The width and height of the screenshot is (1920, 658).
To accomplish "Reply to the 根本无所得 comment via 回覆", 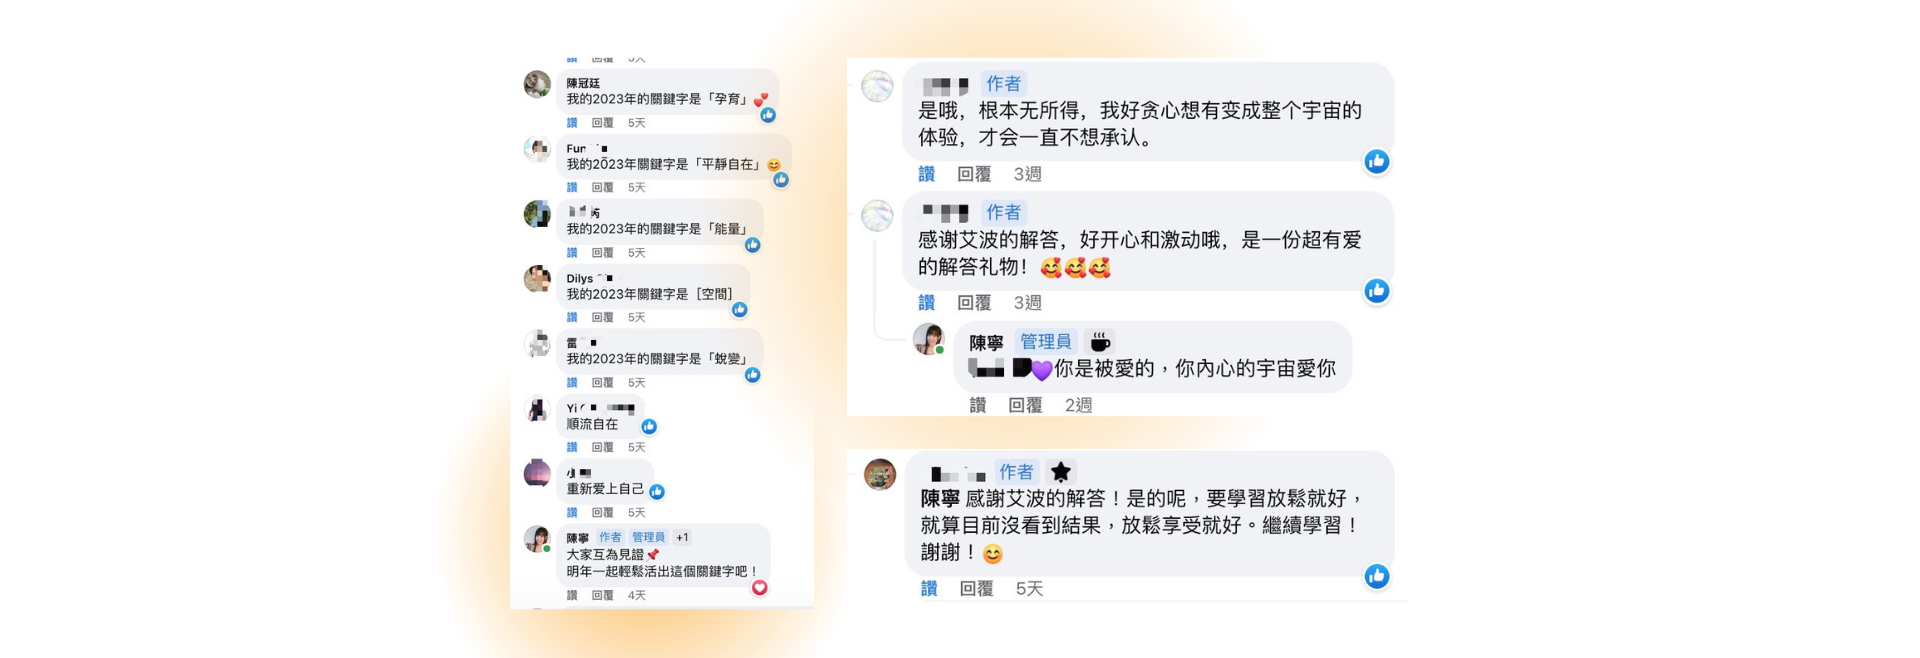I will [974, 174].
